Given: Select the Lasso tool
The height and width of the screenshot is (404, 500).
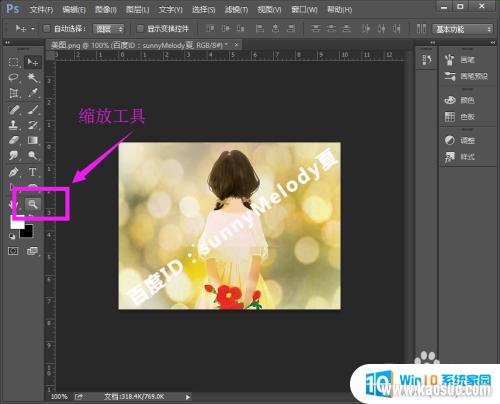Looking at the screenshot, I should click(14, 78).
